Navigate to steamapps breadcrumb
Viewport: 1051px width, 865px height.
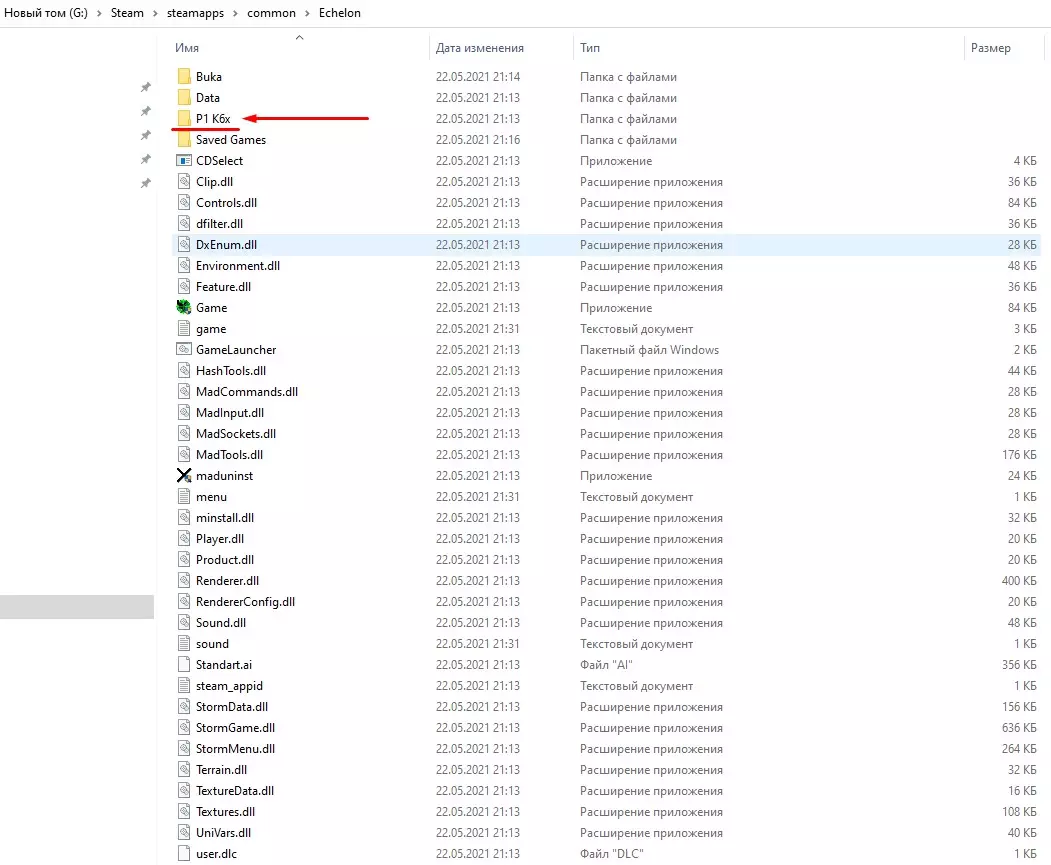click(x=195, y=13)
